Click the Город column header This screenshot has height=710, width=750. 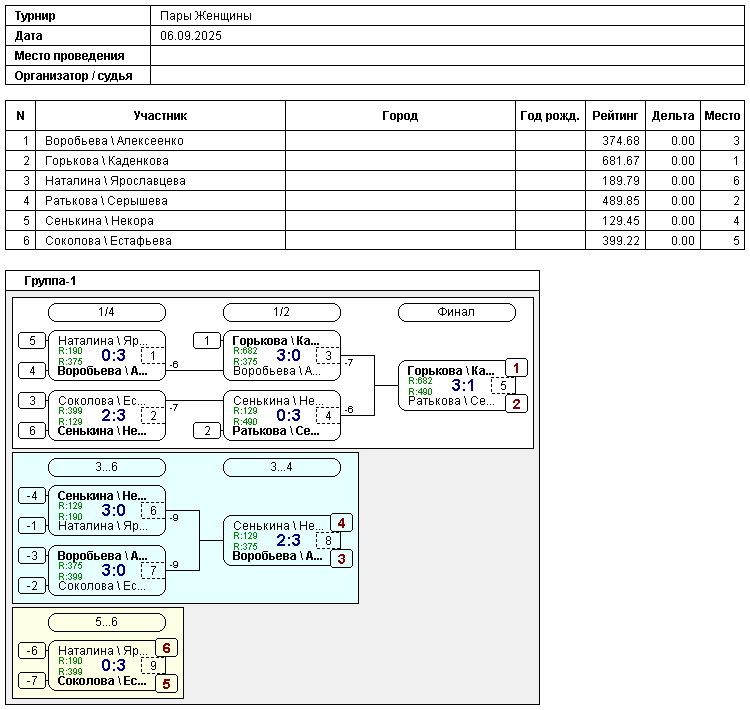click(400, 116)
